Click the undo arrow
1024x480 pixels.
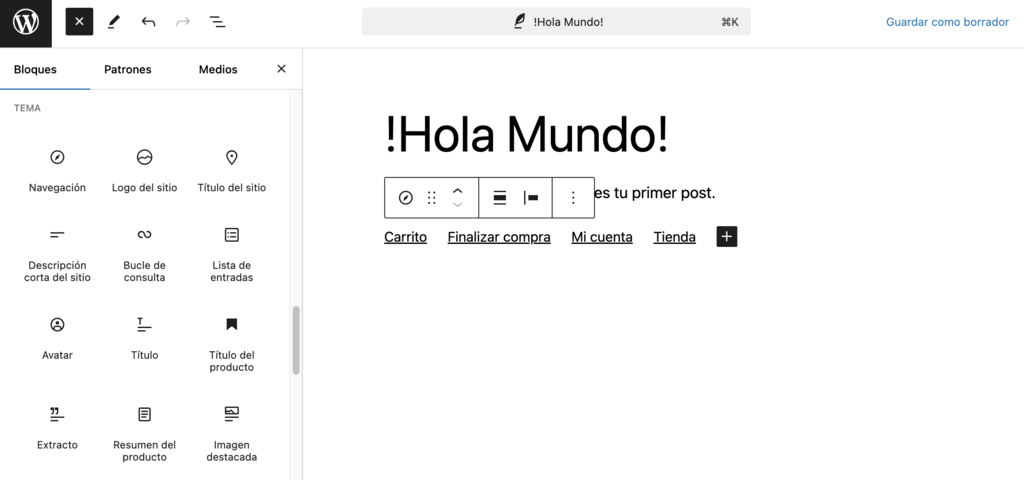(x=148, y=22)
